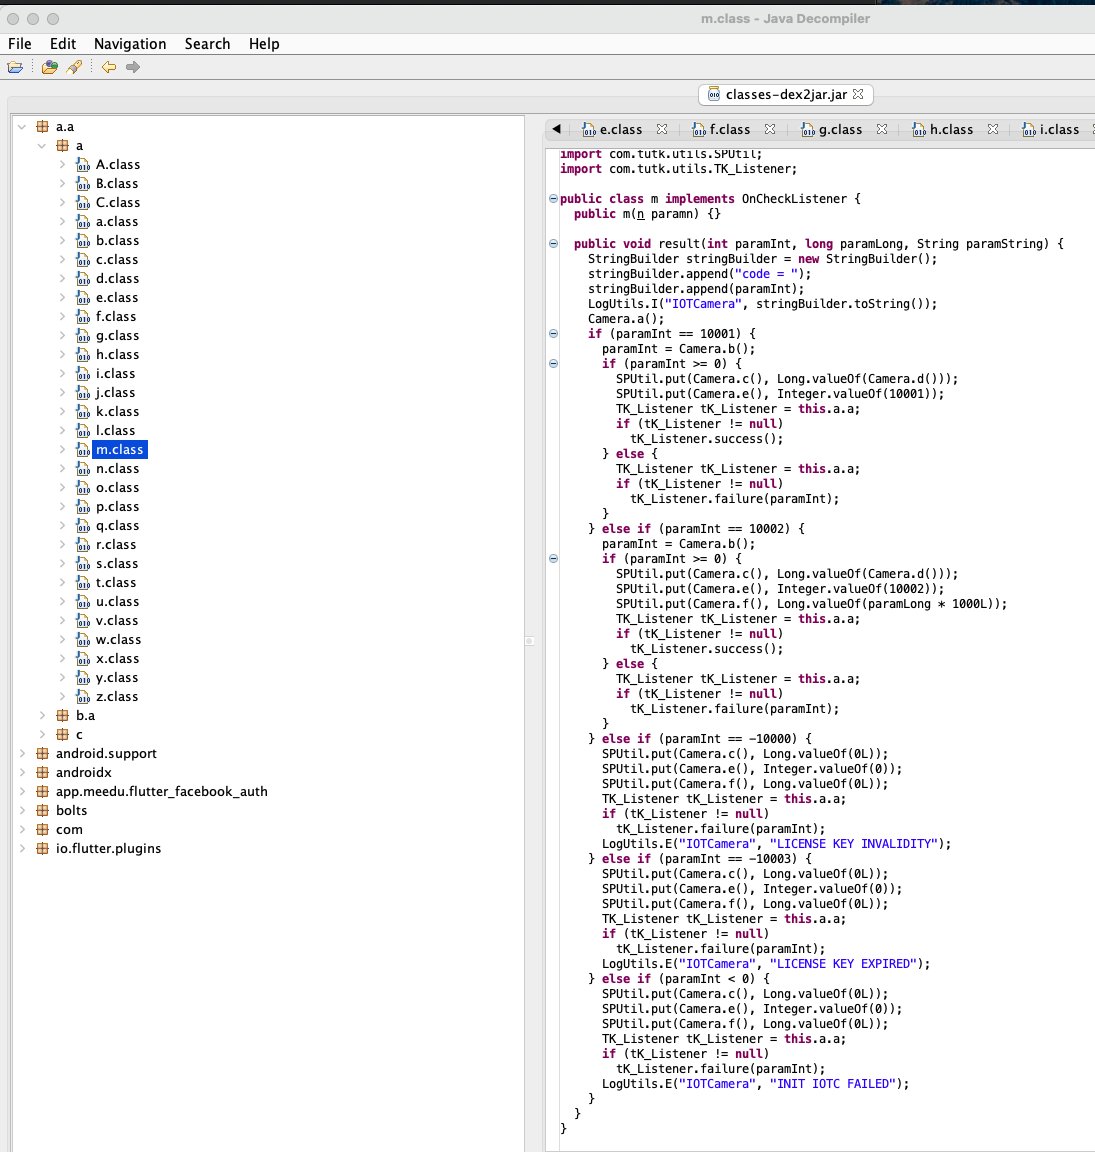
Task: Expand the A.class node
Action: [x=62, y=165]
